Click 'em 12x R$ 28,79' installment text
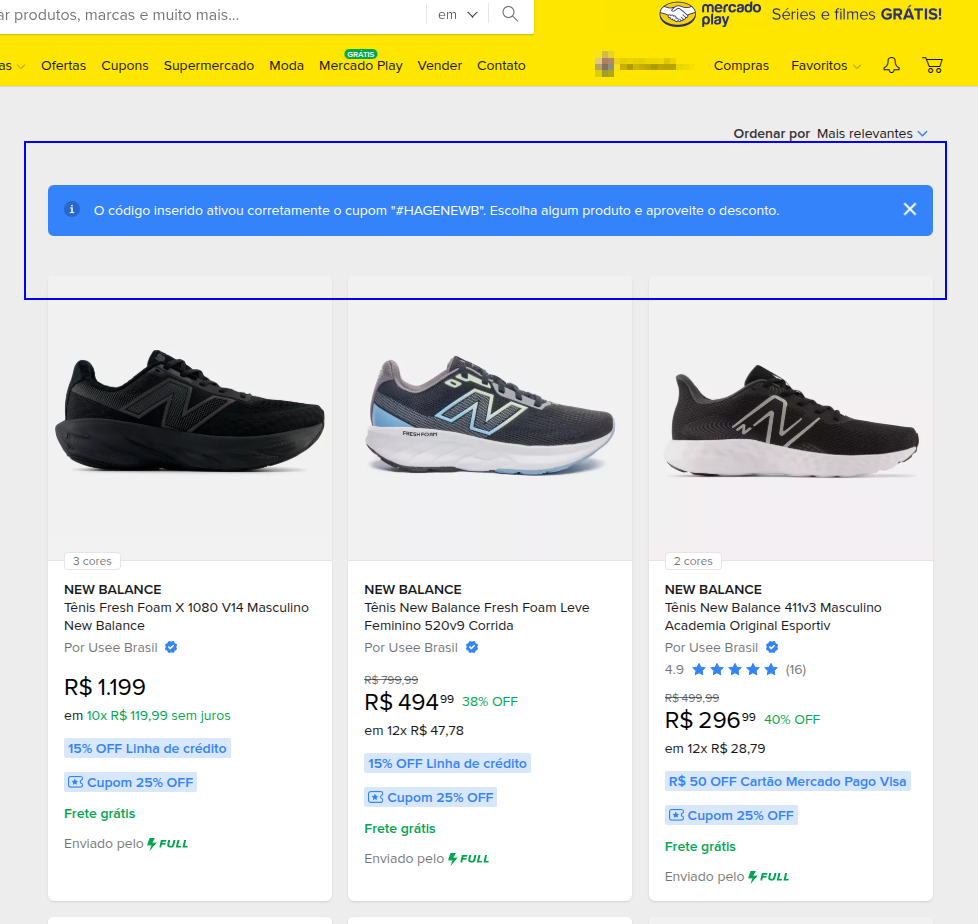Screen dimensions: 978x924 tap(715, 749)
